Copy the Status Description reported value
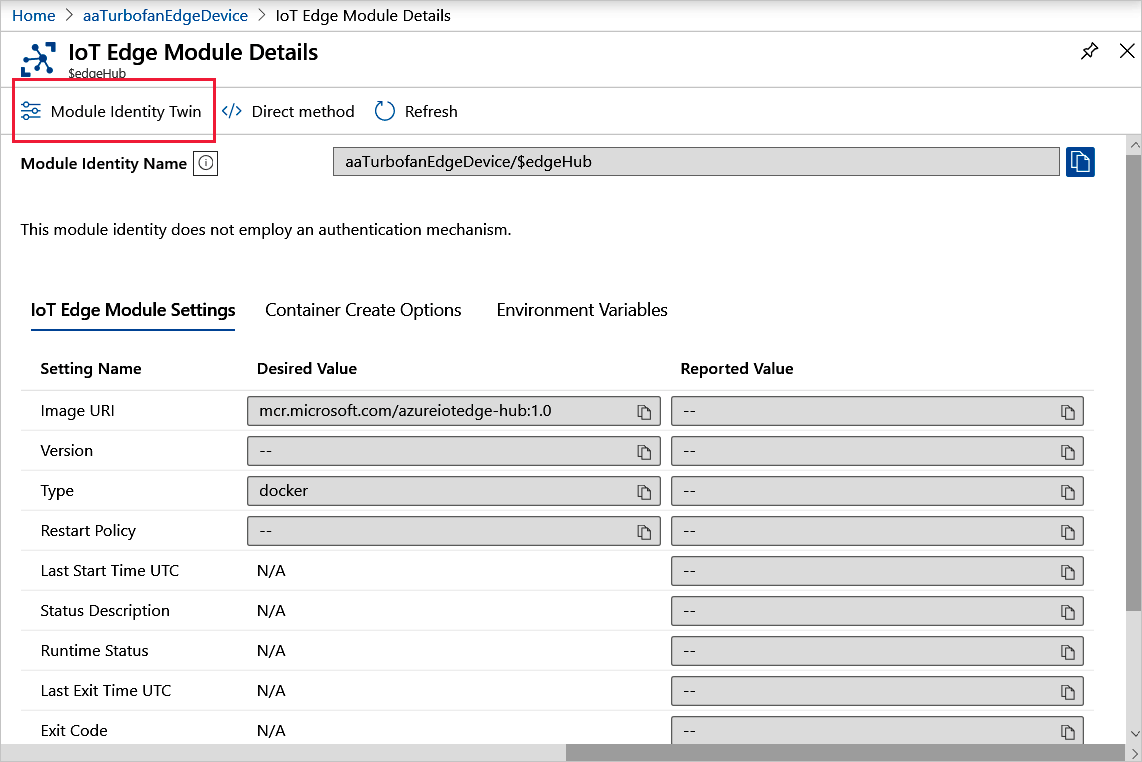1142x762 pixels. click(x=1069, y=610)
